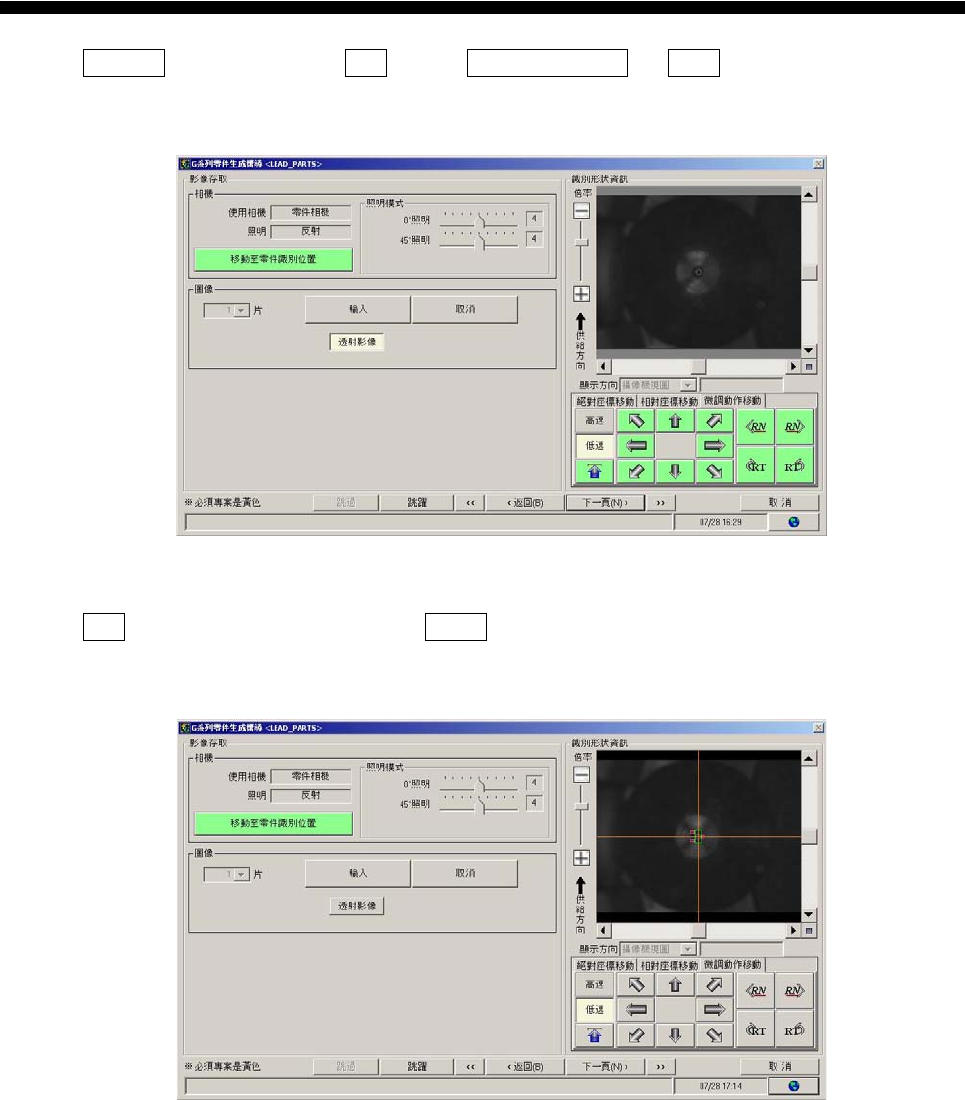Viewport: 965px width, 1100px height.
Task: Select 微調動作移動 tab in 17:14 window
Action: click(x=732, y=965)
